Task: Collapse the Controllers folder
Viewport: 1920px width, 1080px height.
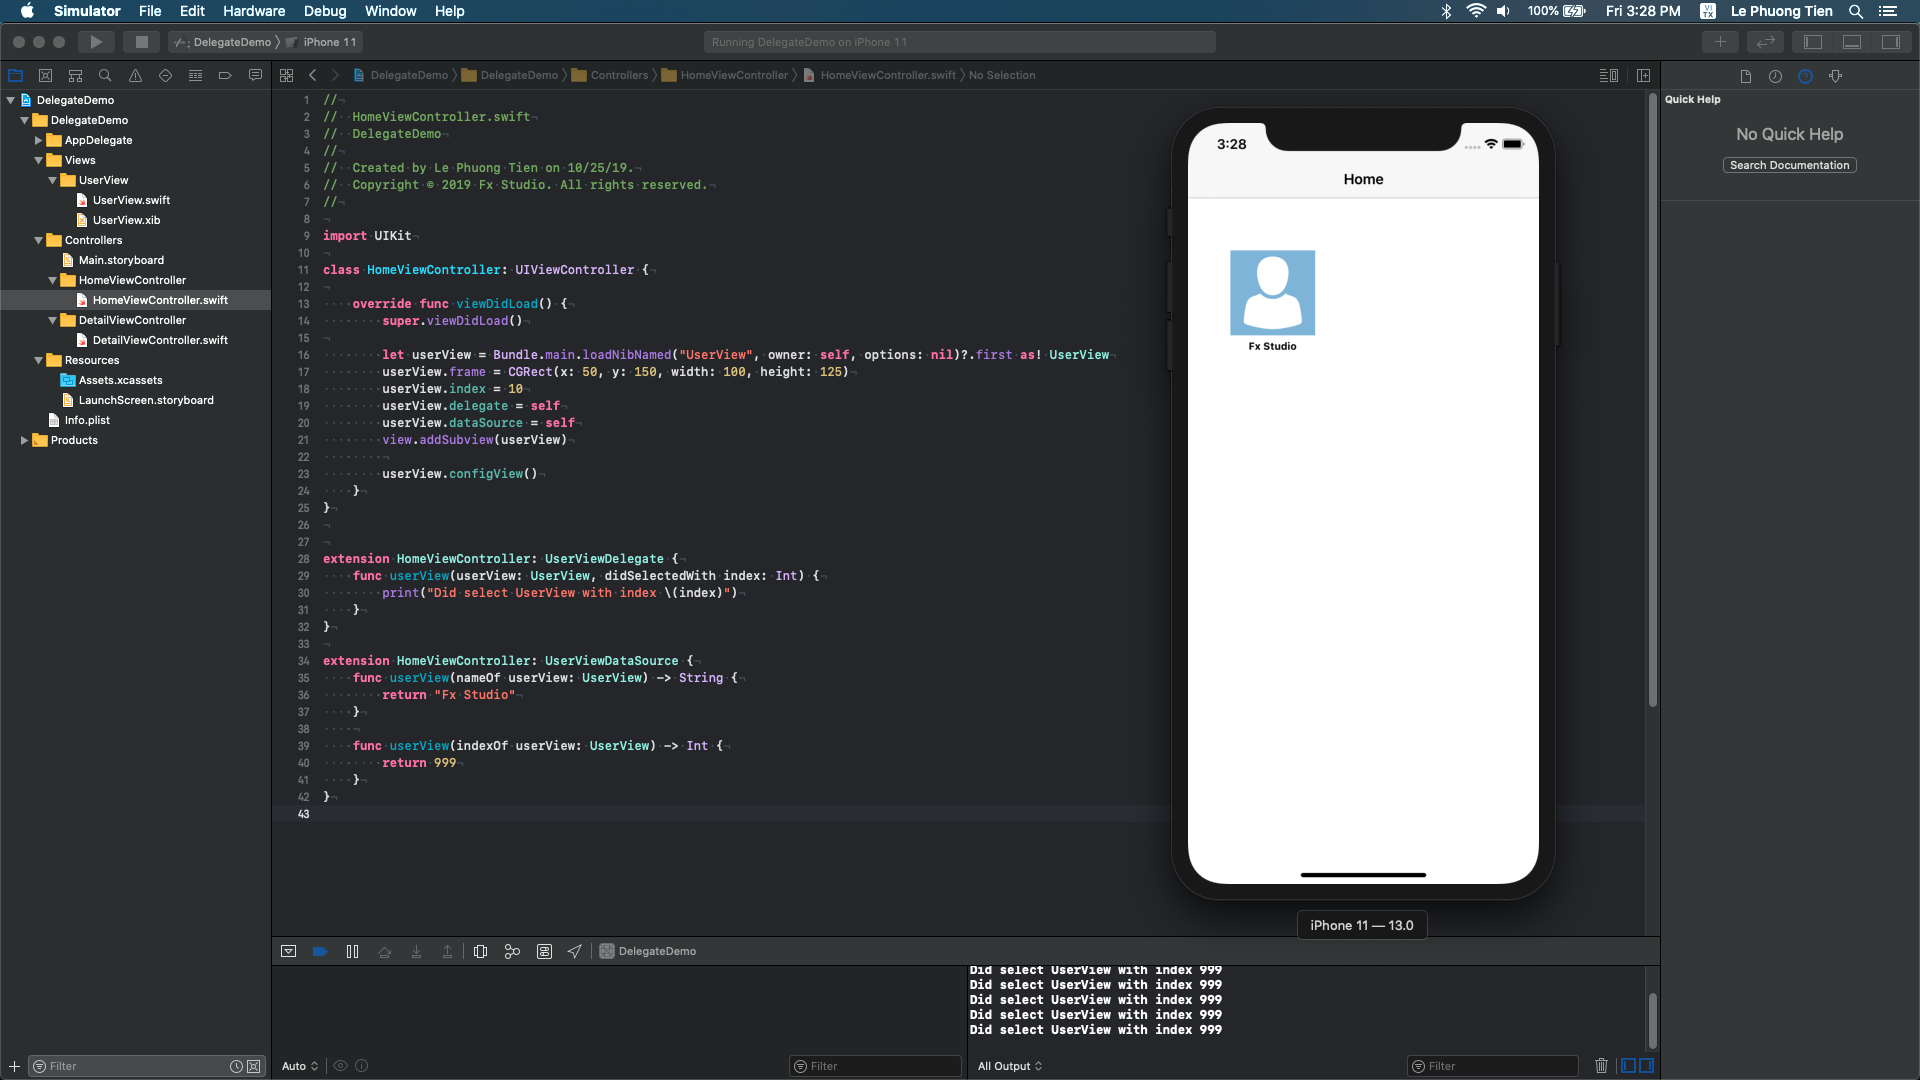Action: (x=38, y=240)
